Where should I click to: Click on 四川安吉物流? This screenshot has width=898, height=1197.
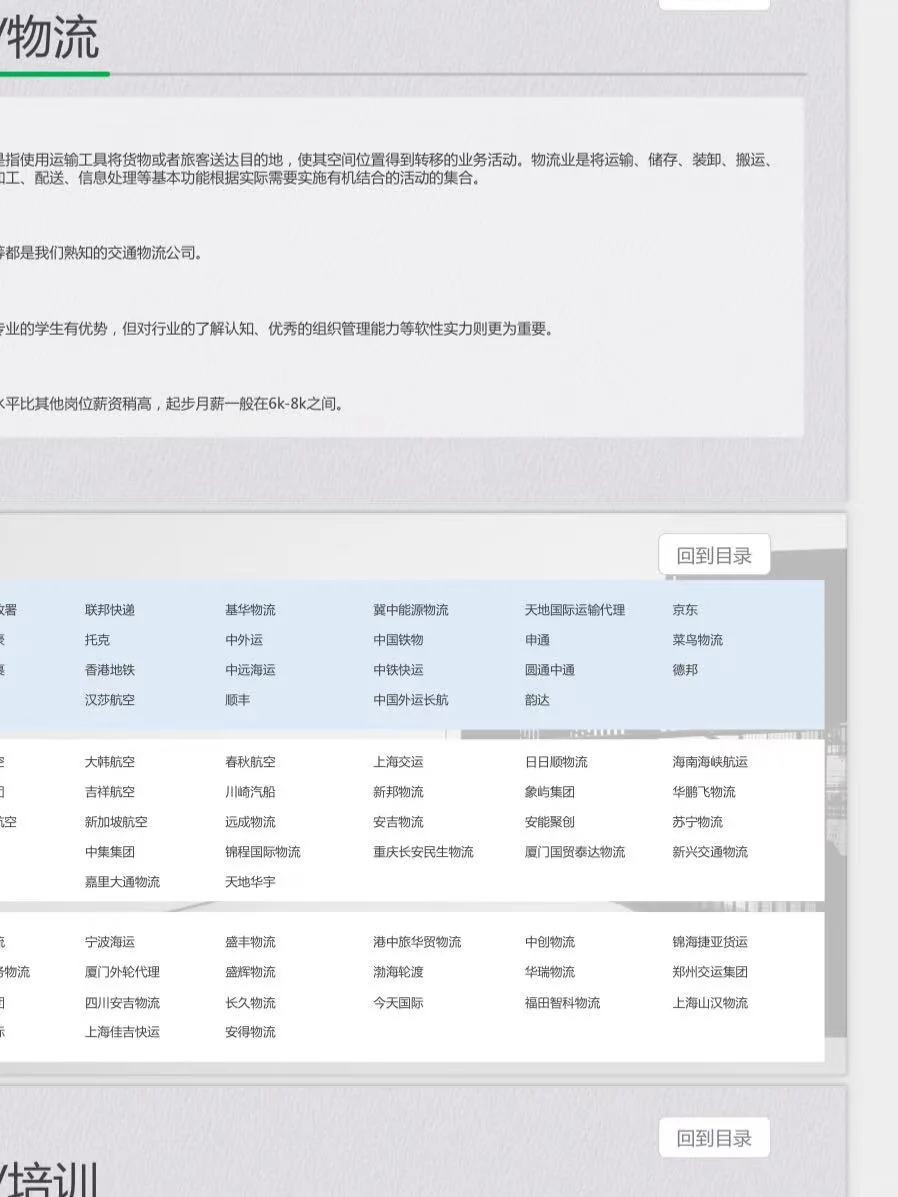tap(122, 1002)
